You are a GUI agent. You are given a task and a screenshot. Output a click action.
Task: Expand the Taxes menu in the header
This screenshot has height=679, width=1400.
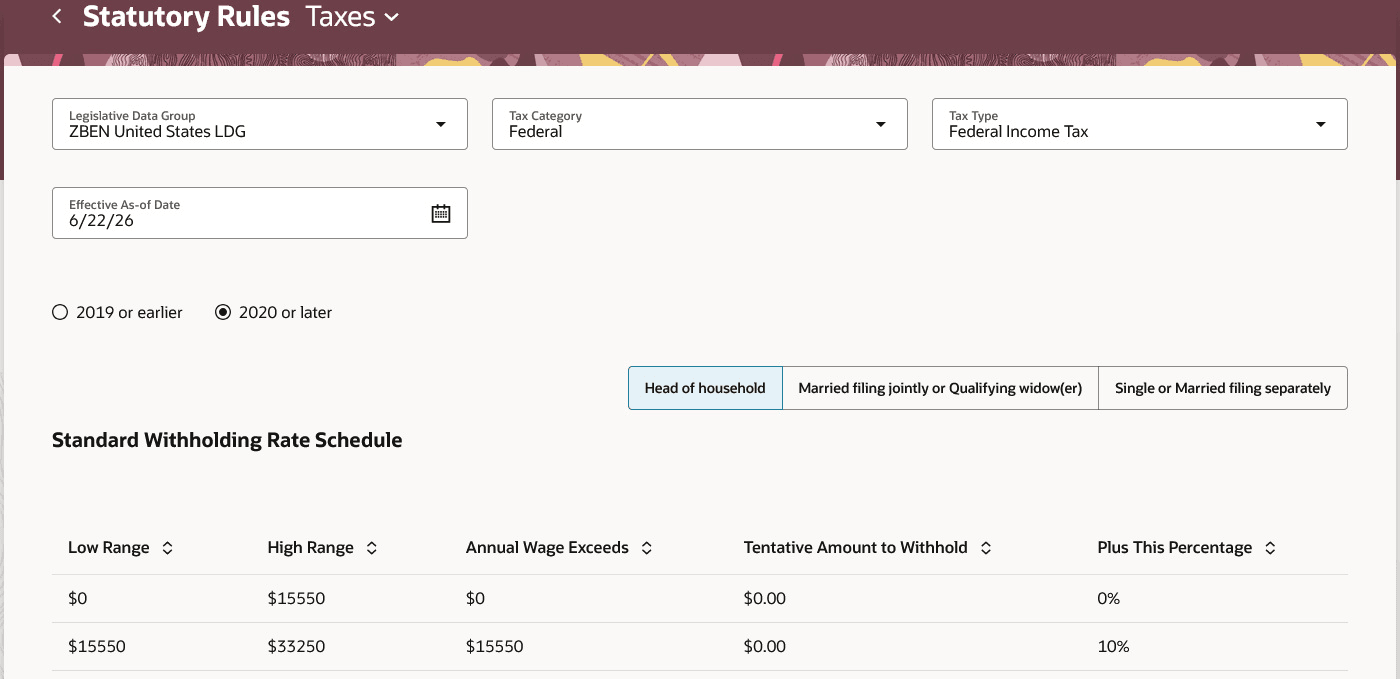coord(353,17)
